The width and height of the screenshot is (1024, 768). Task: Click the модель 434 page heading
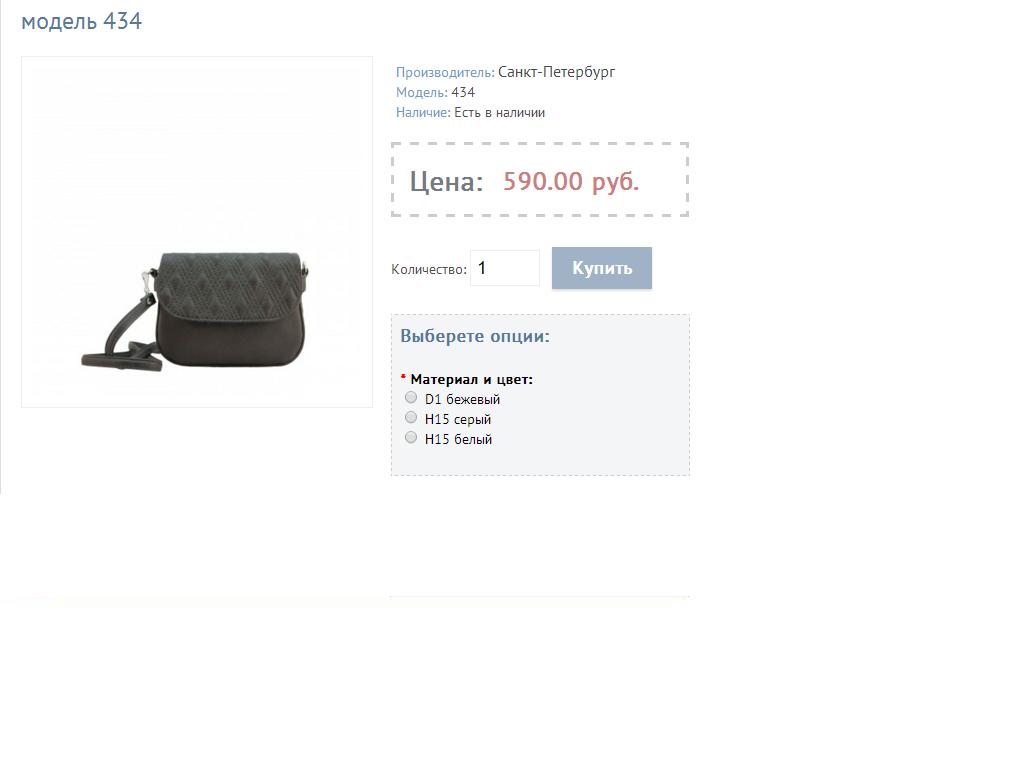click(x=82, y=22)
